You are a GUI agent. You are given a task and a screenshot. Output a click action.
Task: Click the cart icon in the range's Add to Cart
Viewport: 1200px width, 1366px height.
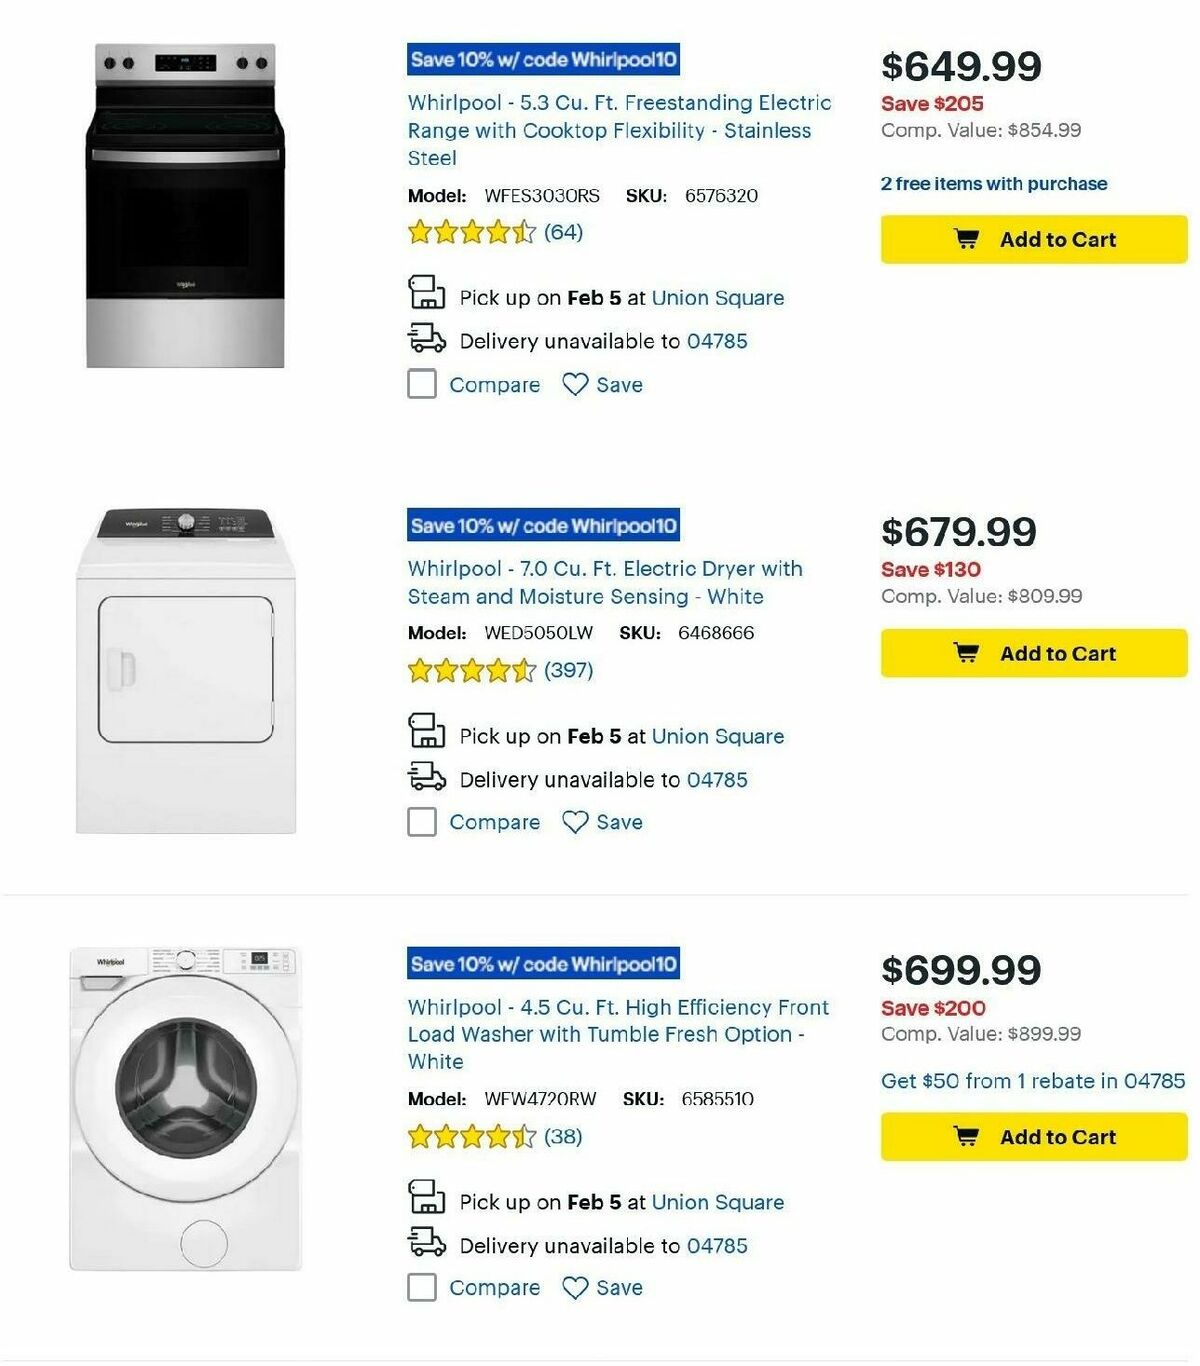pos(966,238)
